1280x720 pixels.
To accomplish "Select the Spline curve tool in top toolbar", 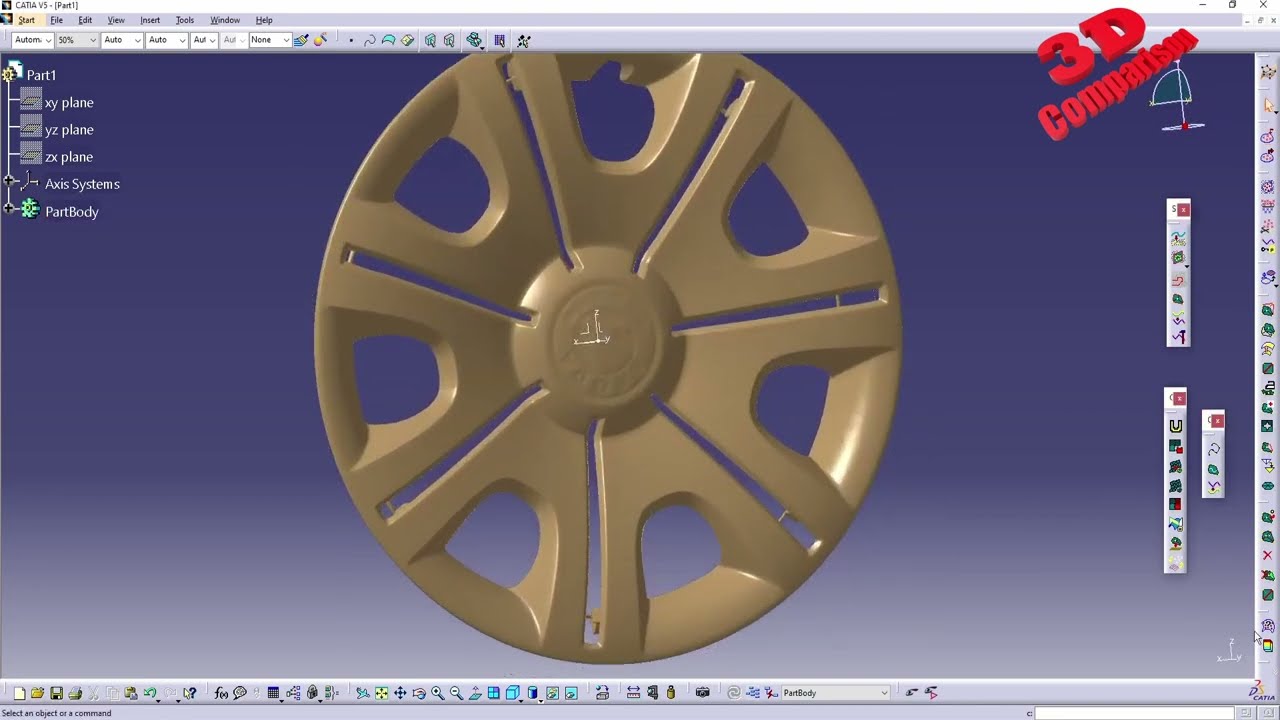I will [x=369, y=40].
